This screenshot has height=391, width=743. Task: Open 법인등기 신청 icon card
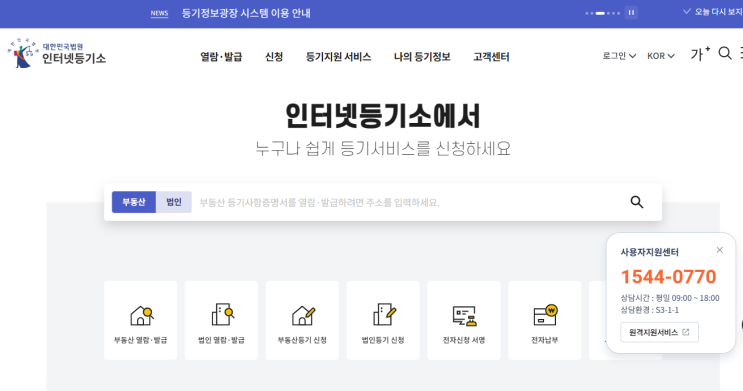click(x=383, y=320)
